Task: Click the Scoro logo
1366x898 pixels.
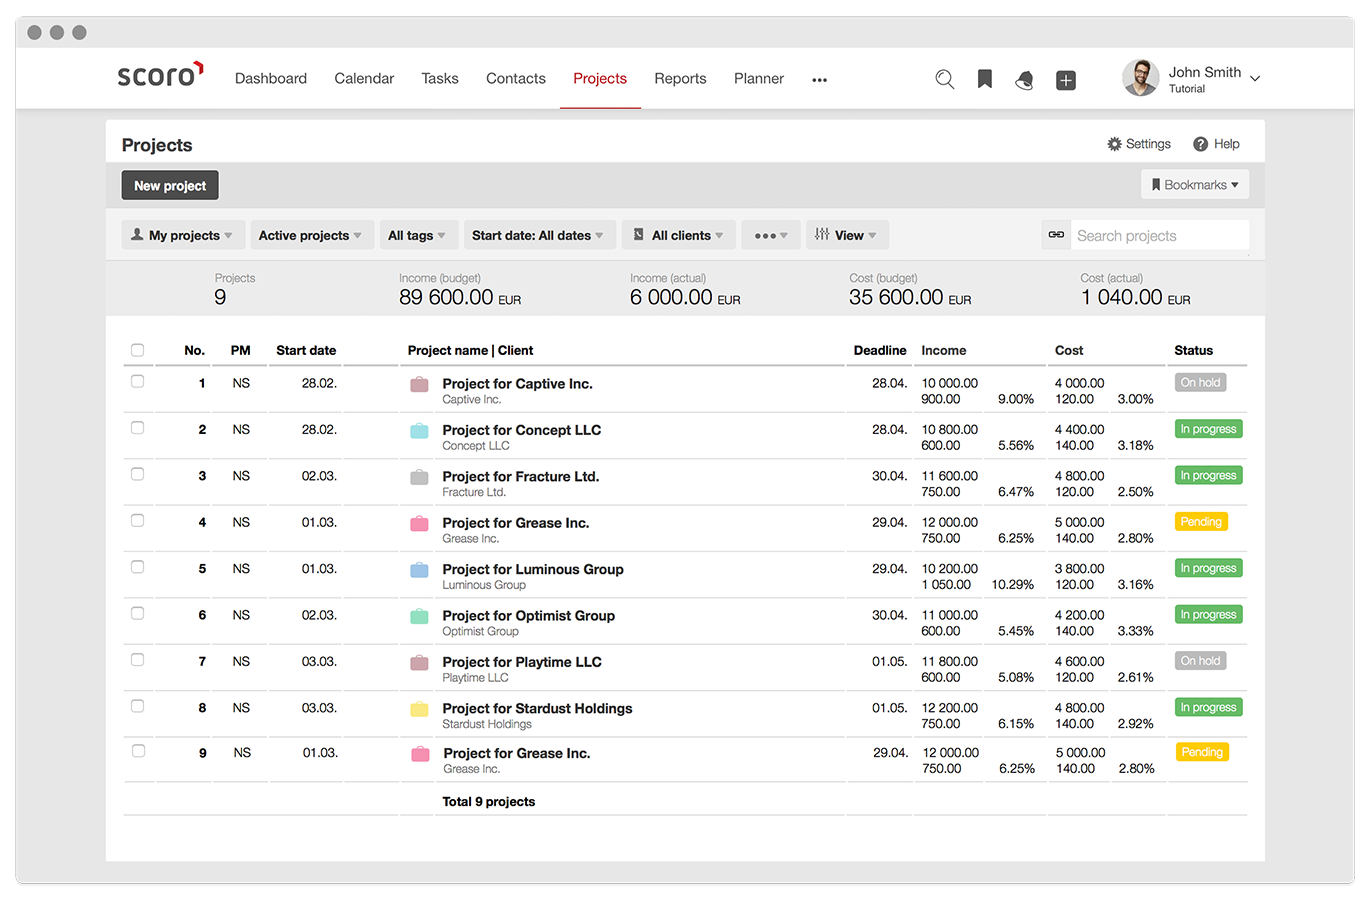Action: click(161, 75)
